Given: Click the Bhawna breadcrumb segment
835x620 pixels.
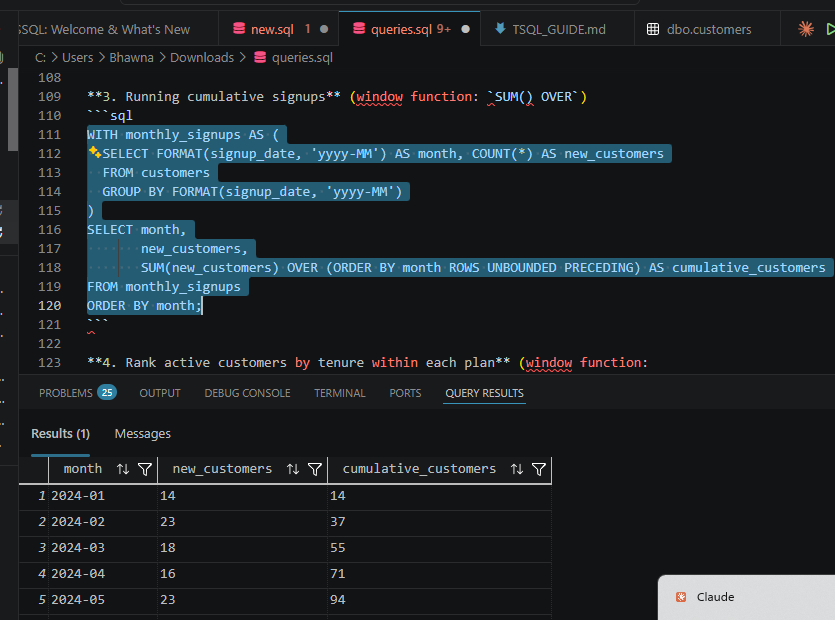Looking at the screenshot, I should pyautogui.click(x=131, y=58).
